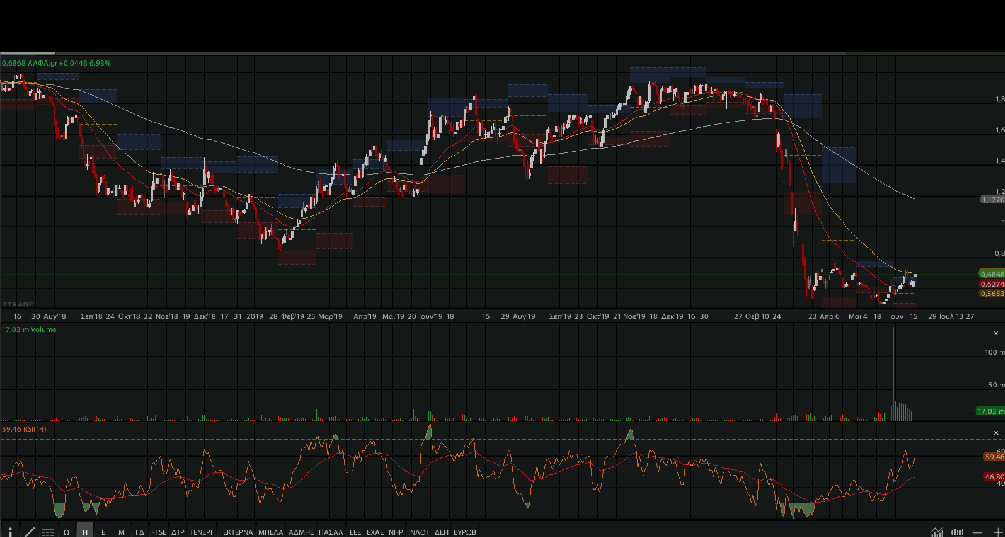Switch to the Ω timeframe
This screenshot has width=1005, height=537.
click(x=67, y=531)
